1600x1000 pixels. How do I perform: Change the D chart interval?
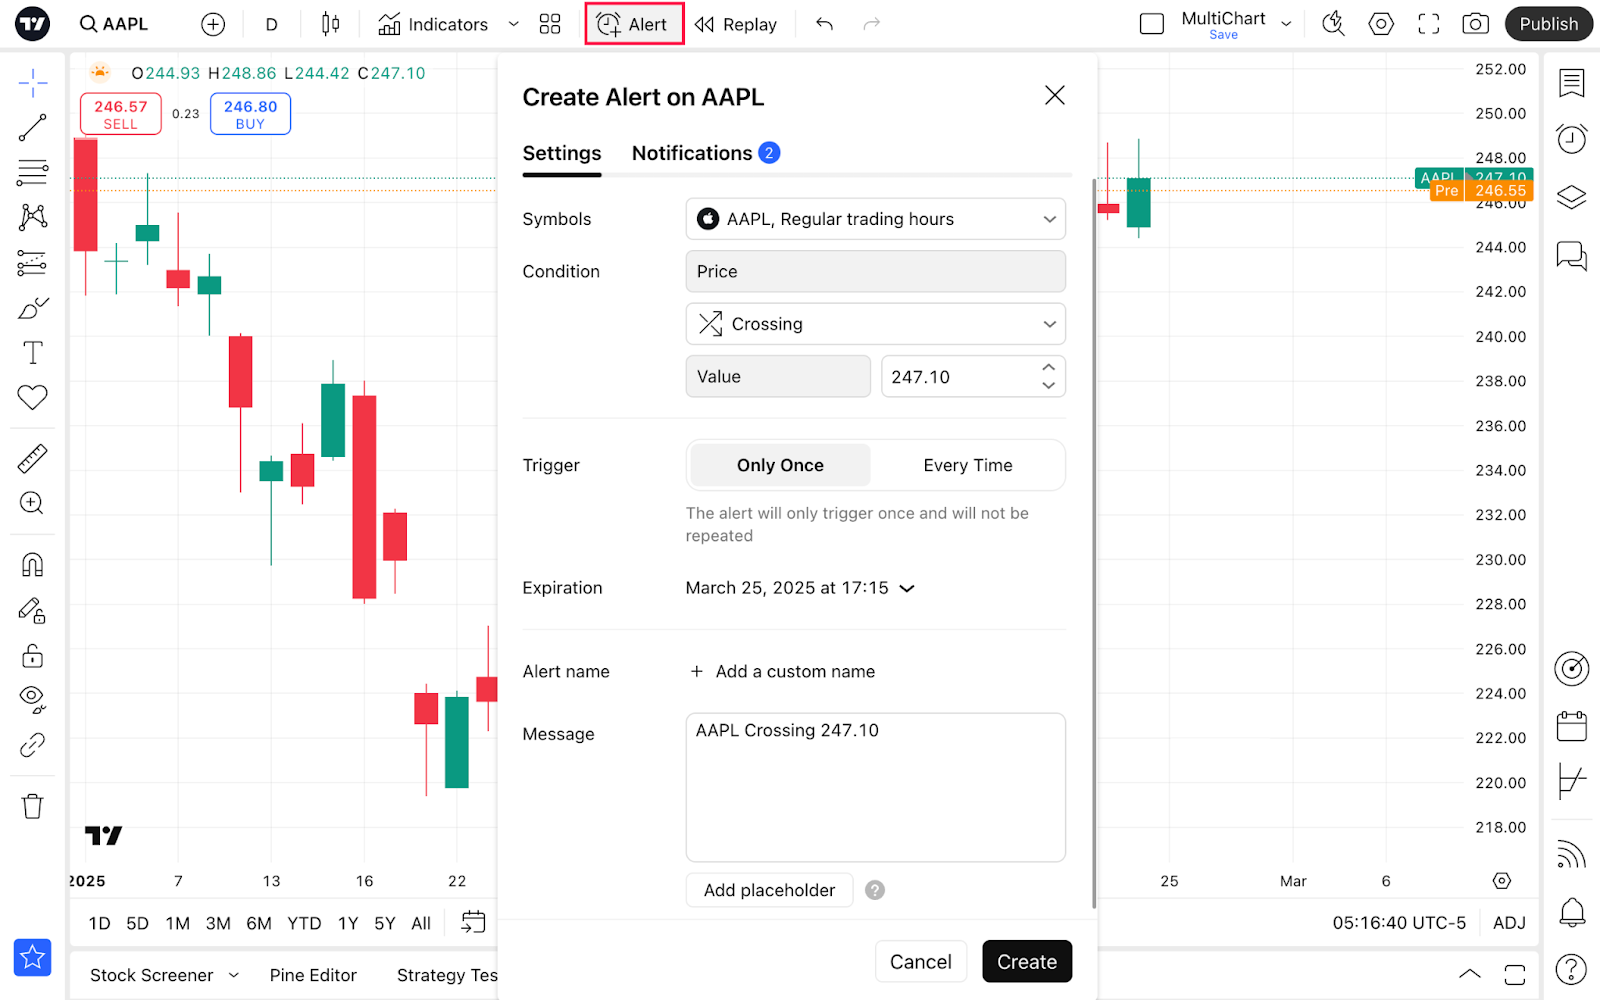(271, 24)
